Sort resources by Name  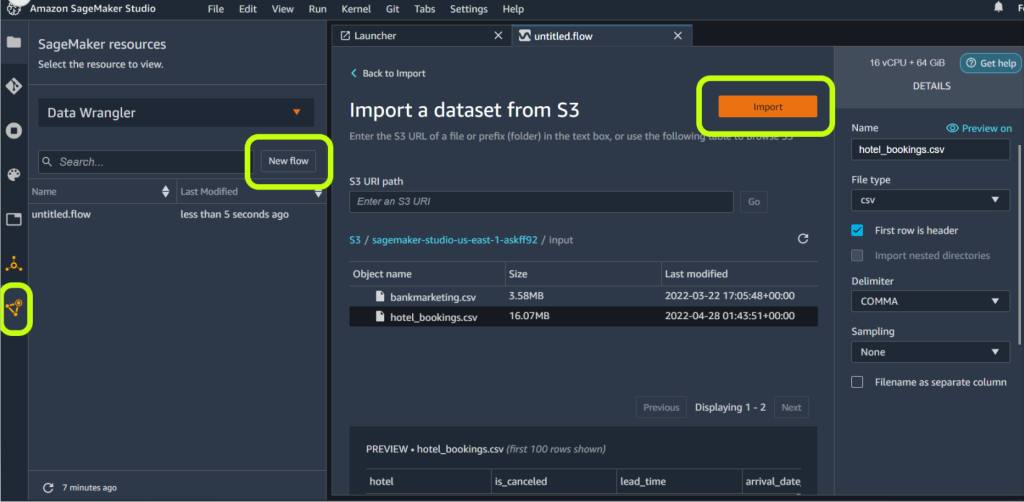point(165,192)
